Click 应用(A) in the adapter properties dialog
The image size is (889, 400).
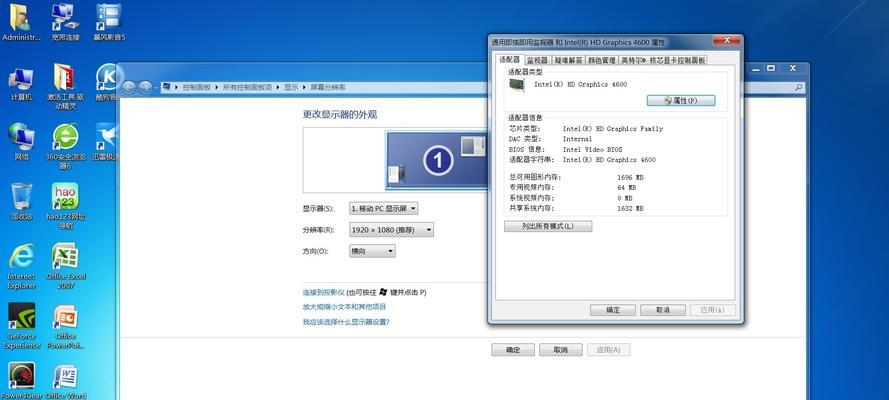713,310
